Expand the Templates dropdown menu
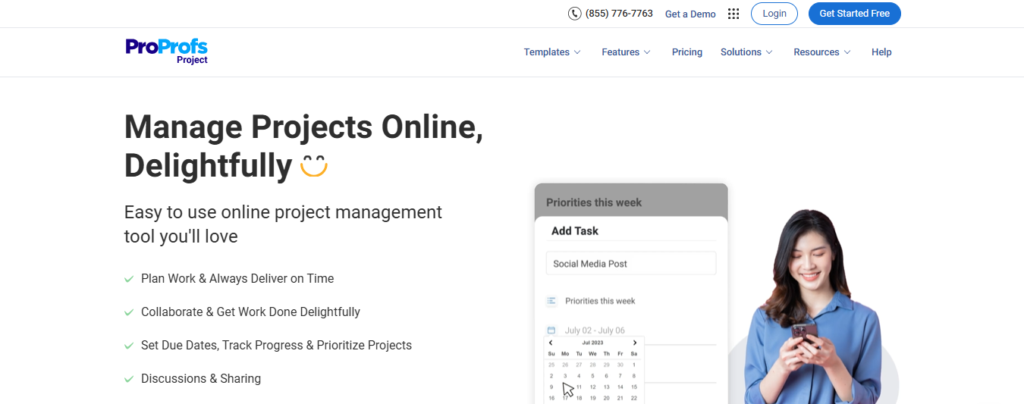The width and height of the screenshot is (1024, 404). [552, 52]
